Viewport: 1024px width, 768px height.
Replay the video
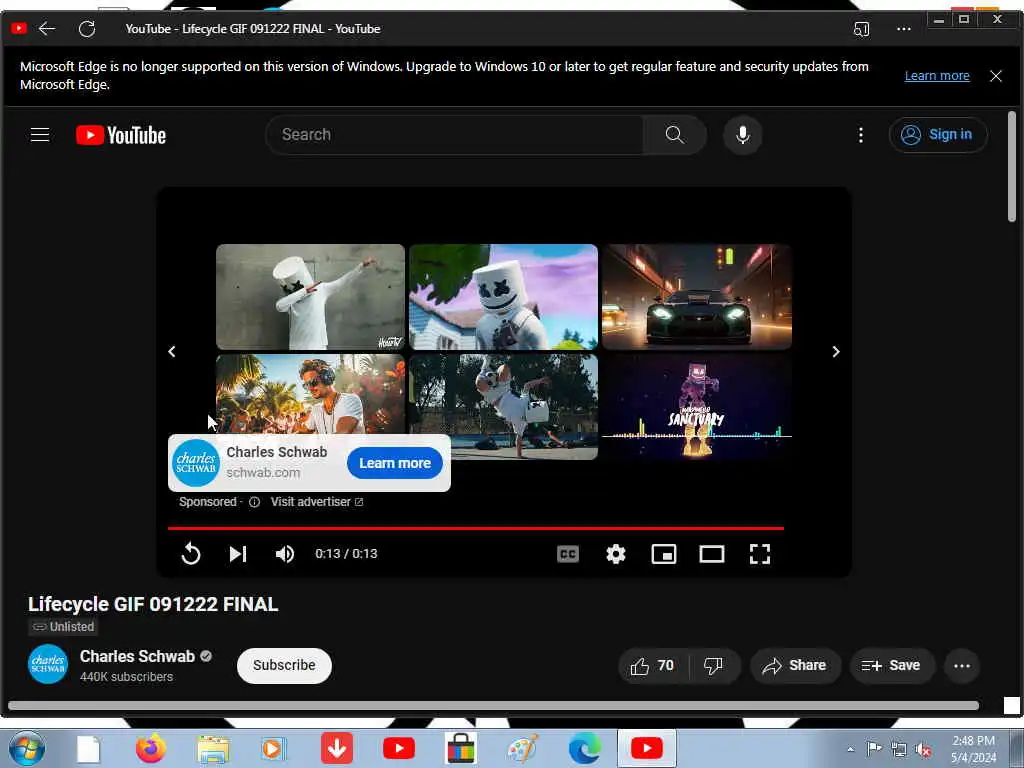[191, 554]
